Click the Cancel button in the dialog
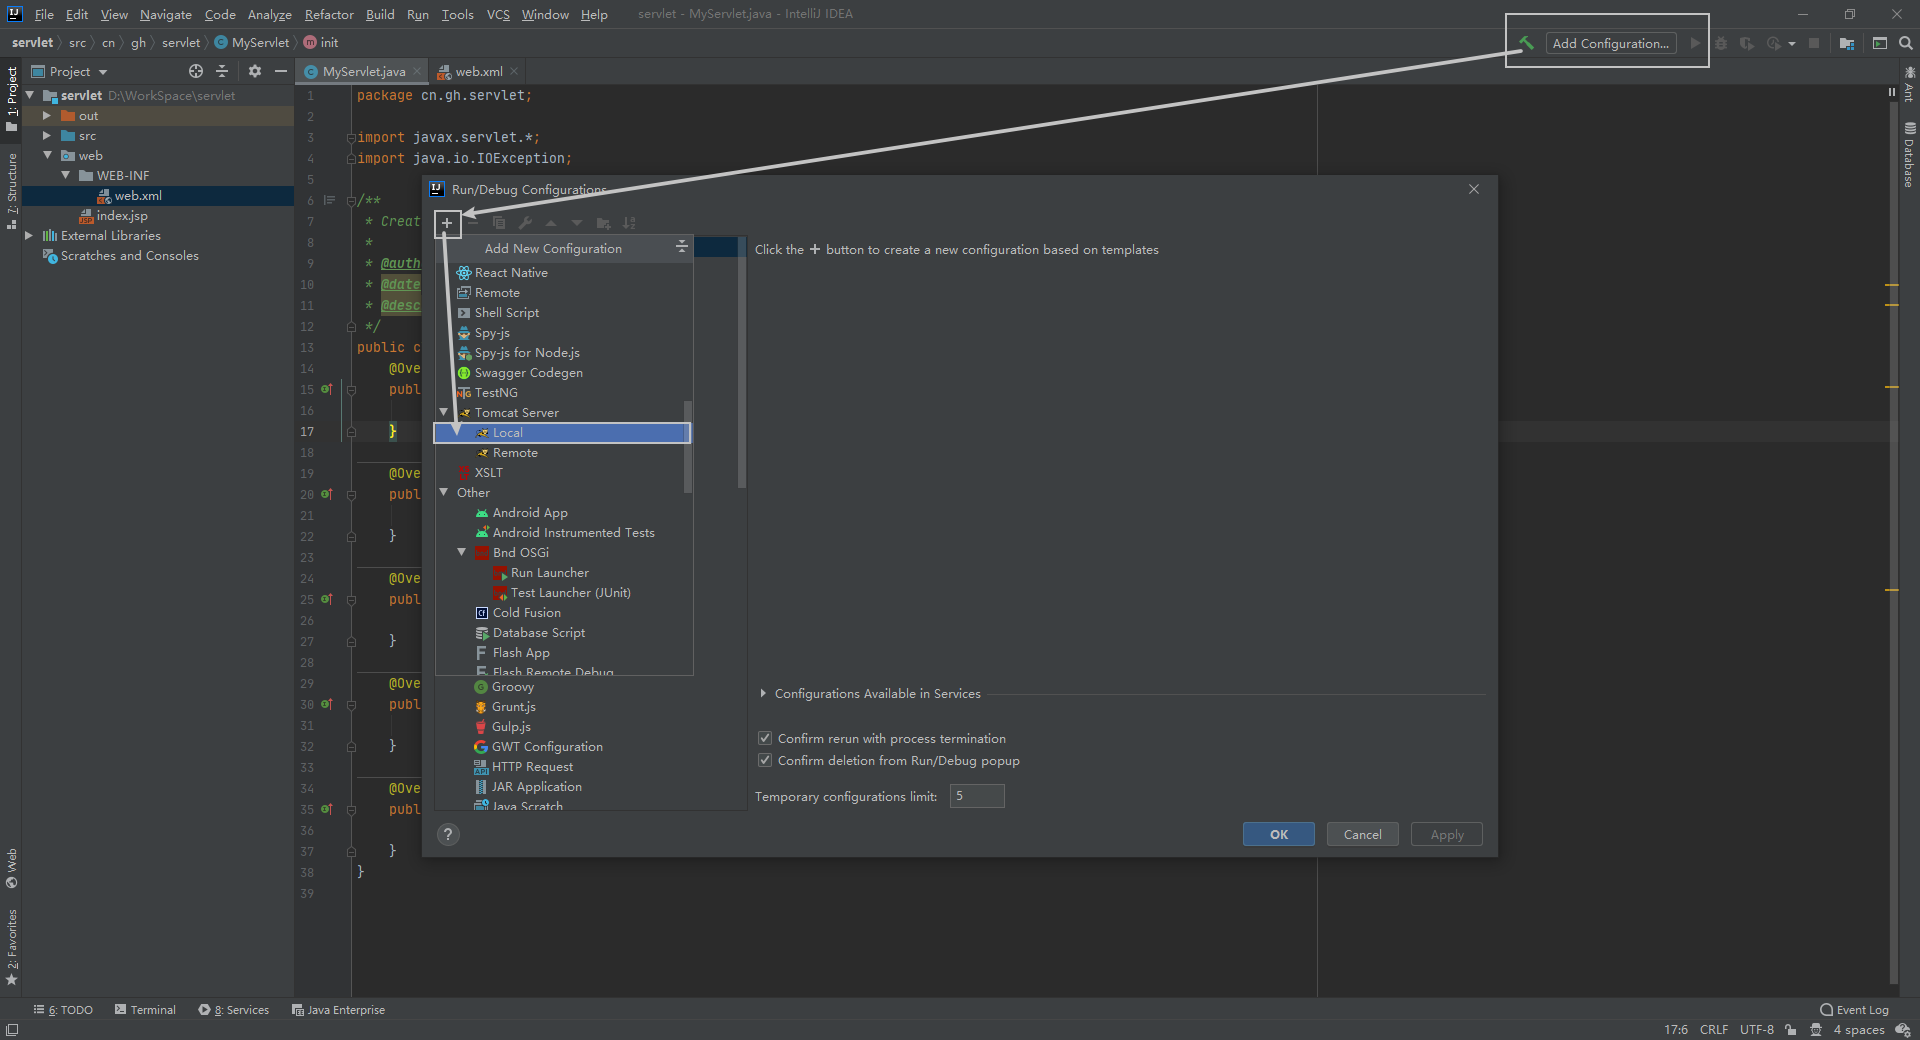Viewport: 1920px width, 1040px height. tap(1362, 834)
